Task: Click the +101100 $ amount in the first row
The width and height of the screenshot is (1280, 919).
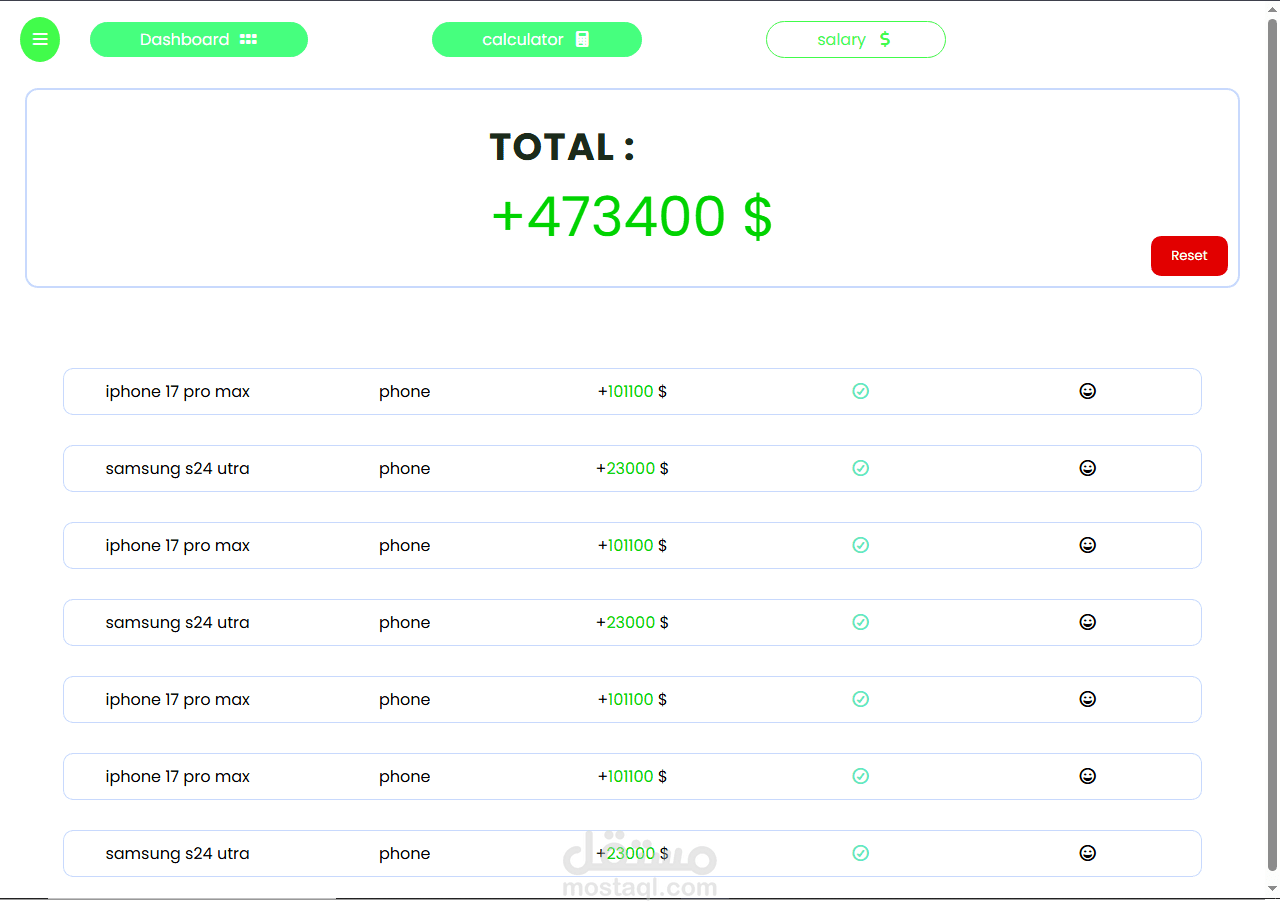Action: (632, 392)
